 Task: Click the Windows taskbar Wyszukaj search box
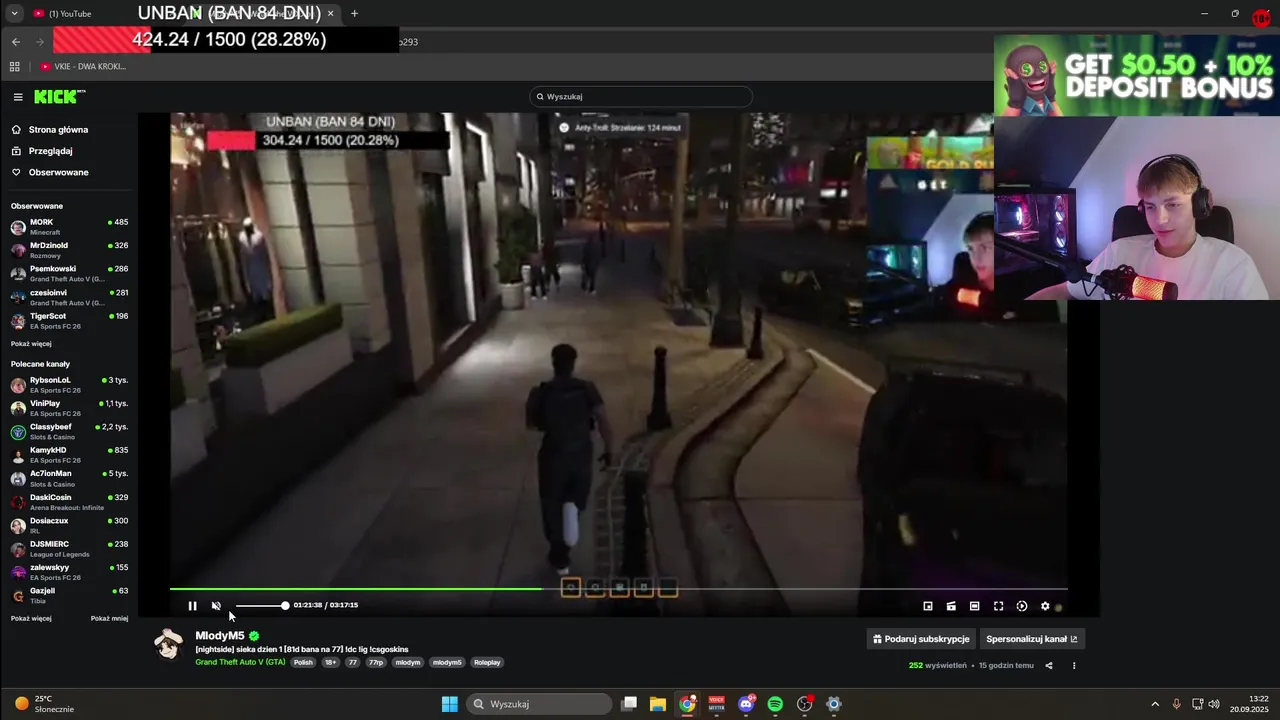(x=539, y=704)
